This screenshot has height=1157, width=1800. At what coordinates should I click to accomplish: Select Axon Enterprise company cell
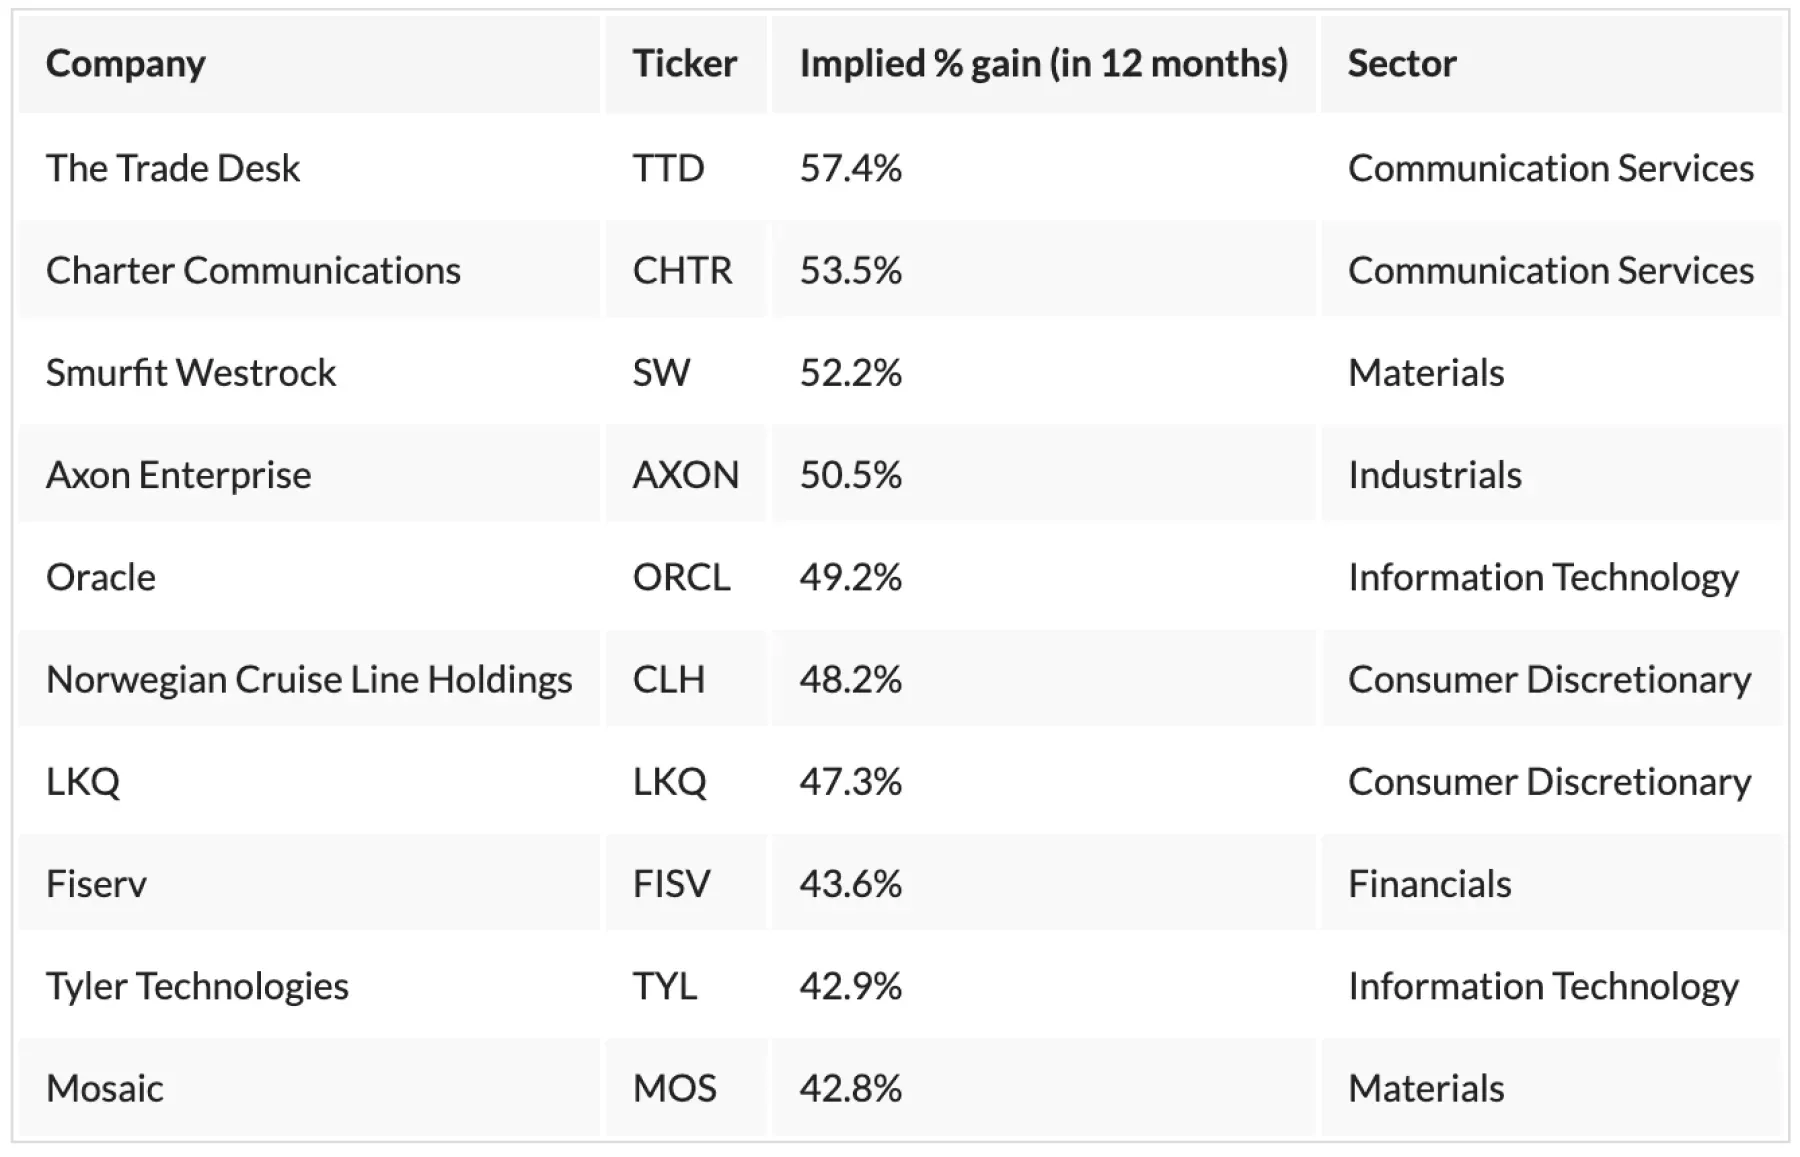click(x=179, y=475)
